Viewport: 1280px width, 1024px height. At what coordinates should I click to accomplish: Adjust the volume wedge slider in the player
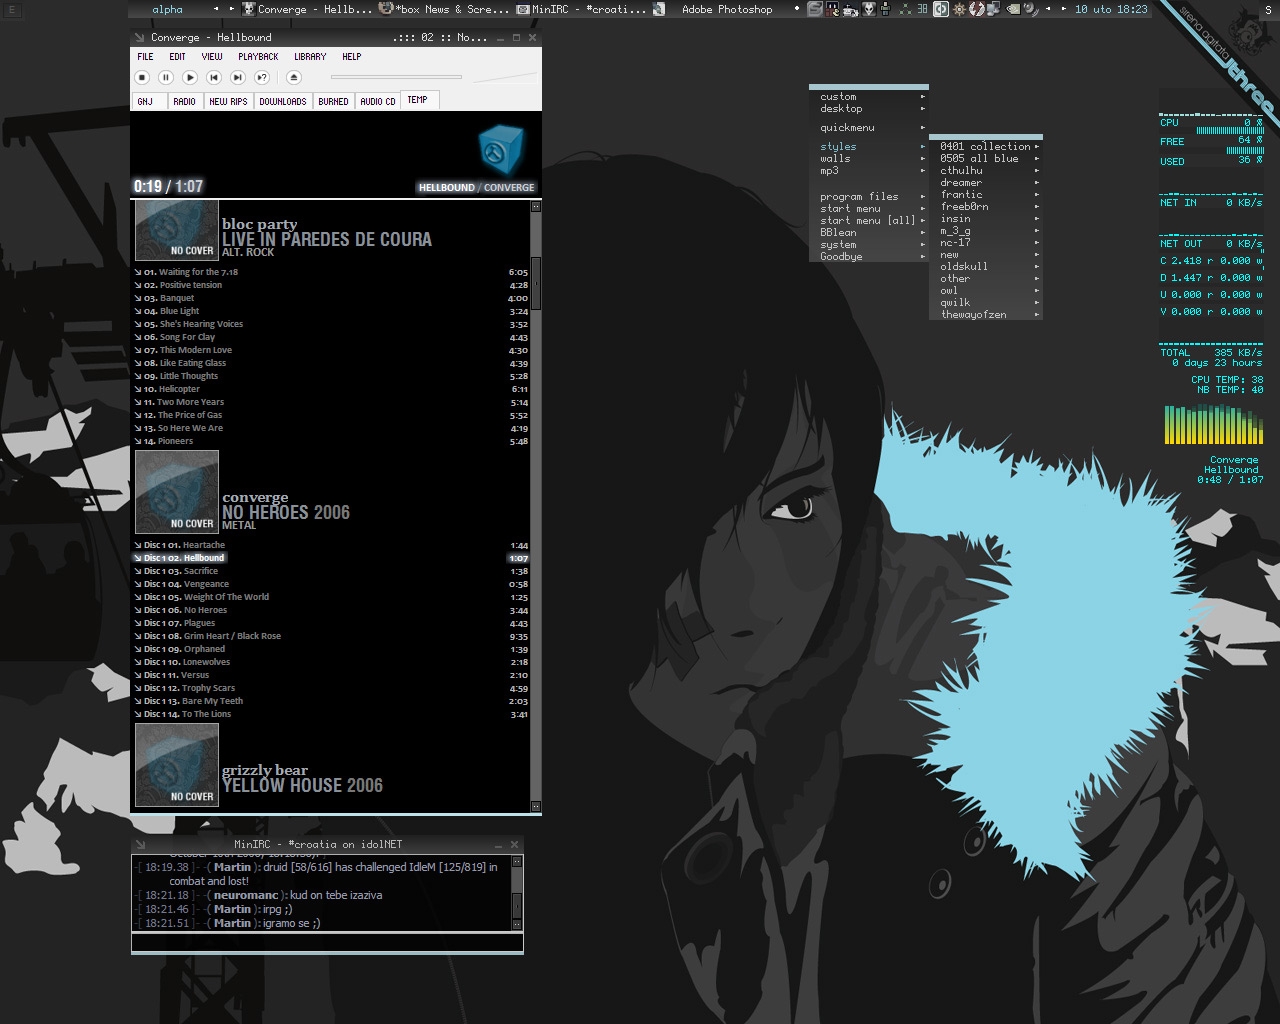[504, 77]
